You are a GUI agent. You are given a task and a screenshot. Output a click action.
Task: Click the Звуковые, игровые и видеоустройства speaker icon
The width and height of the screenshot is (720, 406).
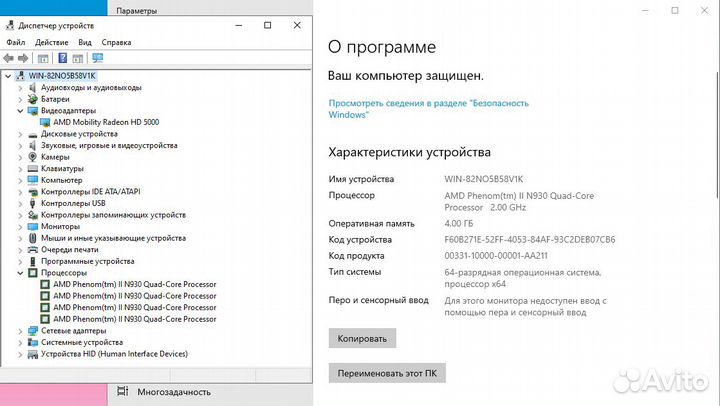[x=33, y=146]
